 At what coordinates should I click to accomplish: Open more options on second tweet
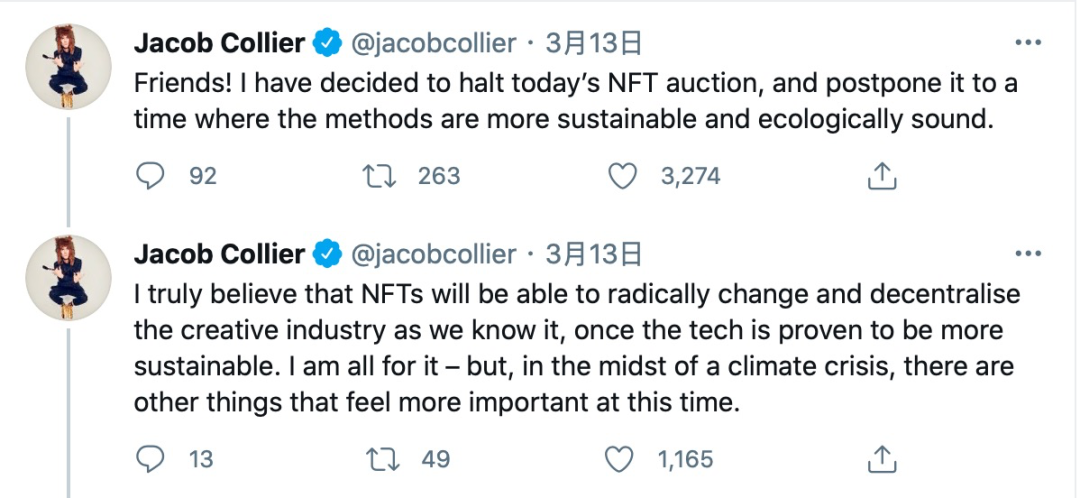pyautogui.click(x=1028, y=254)
